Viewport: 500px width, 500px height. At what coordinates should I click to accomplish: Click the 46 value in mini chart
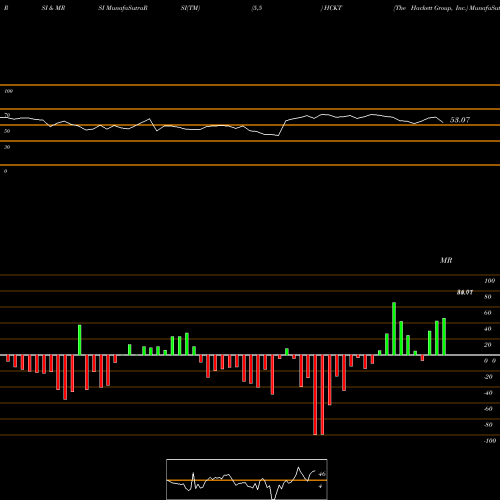coord(322,474)
